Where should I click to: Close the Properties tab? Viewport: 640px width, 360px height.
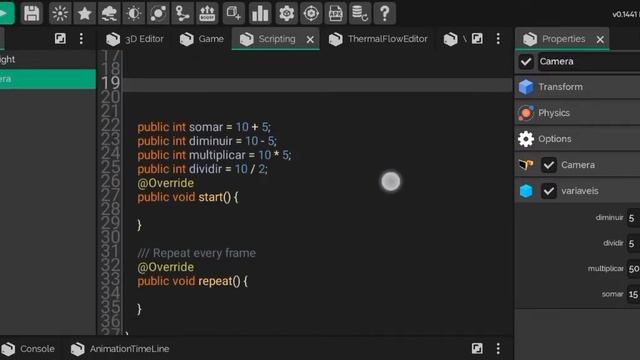tap(600, 40)
